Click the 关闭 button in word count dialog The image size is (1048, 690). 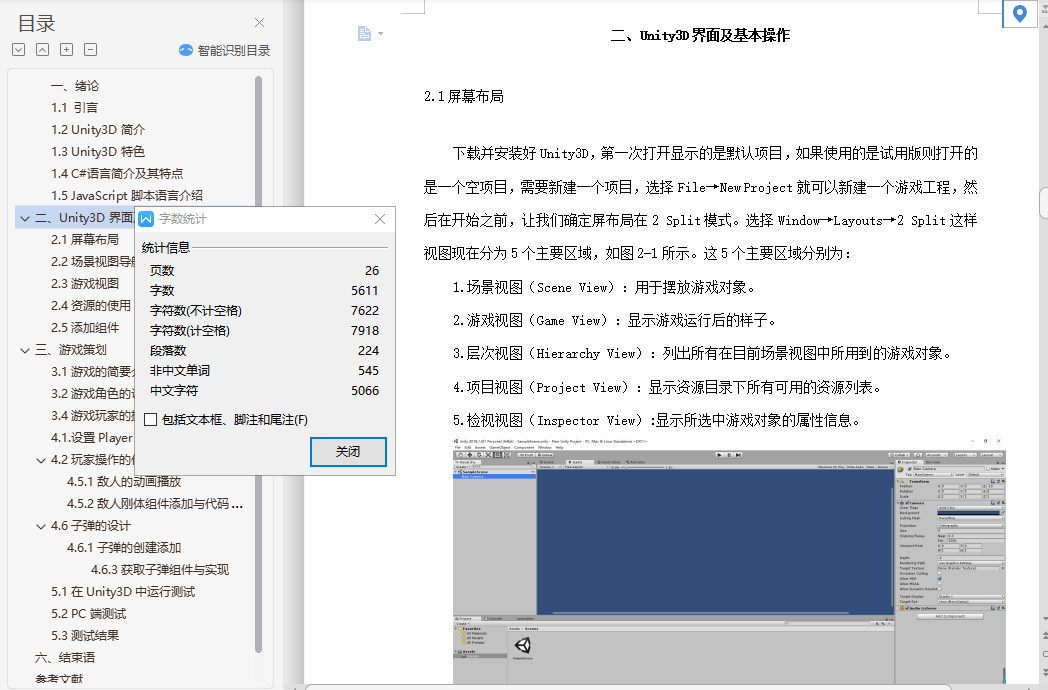pyautogui.click(x=348, y=452)
